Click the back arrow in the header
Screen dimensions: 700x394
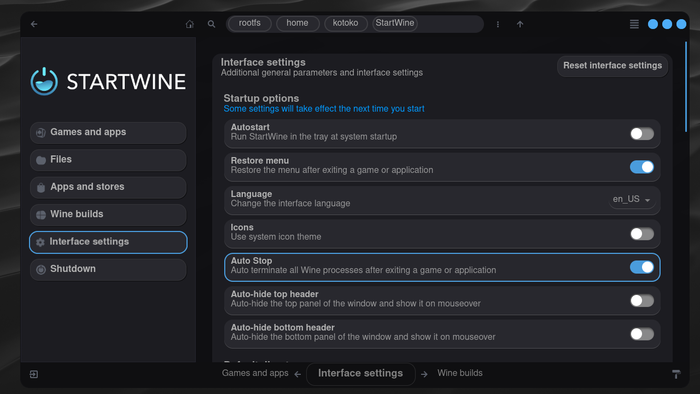tap(34, 24)
